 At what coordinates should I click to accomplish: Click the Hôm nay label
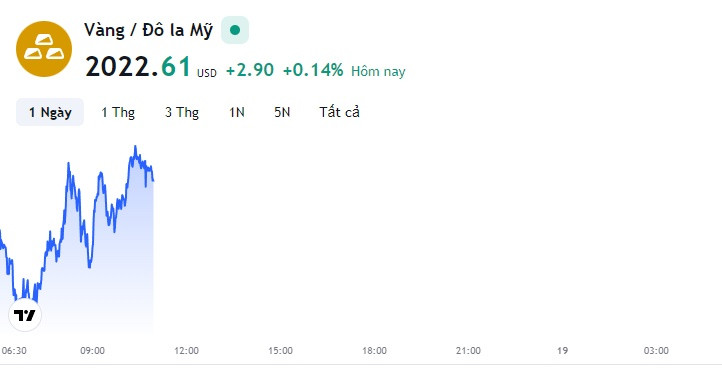tap(378, 71)
